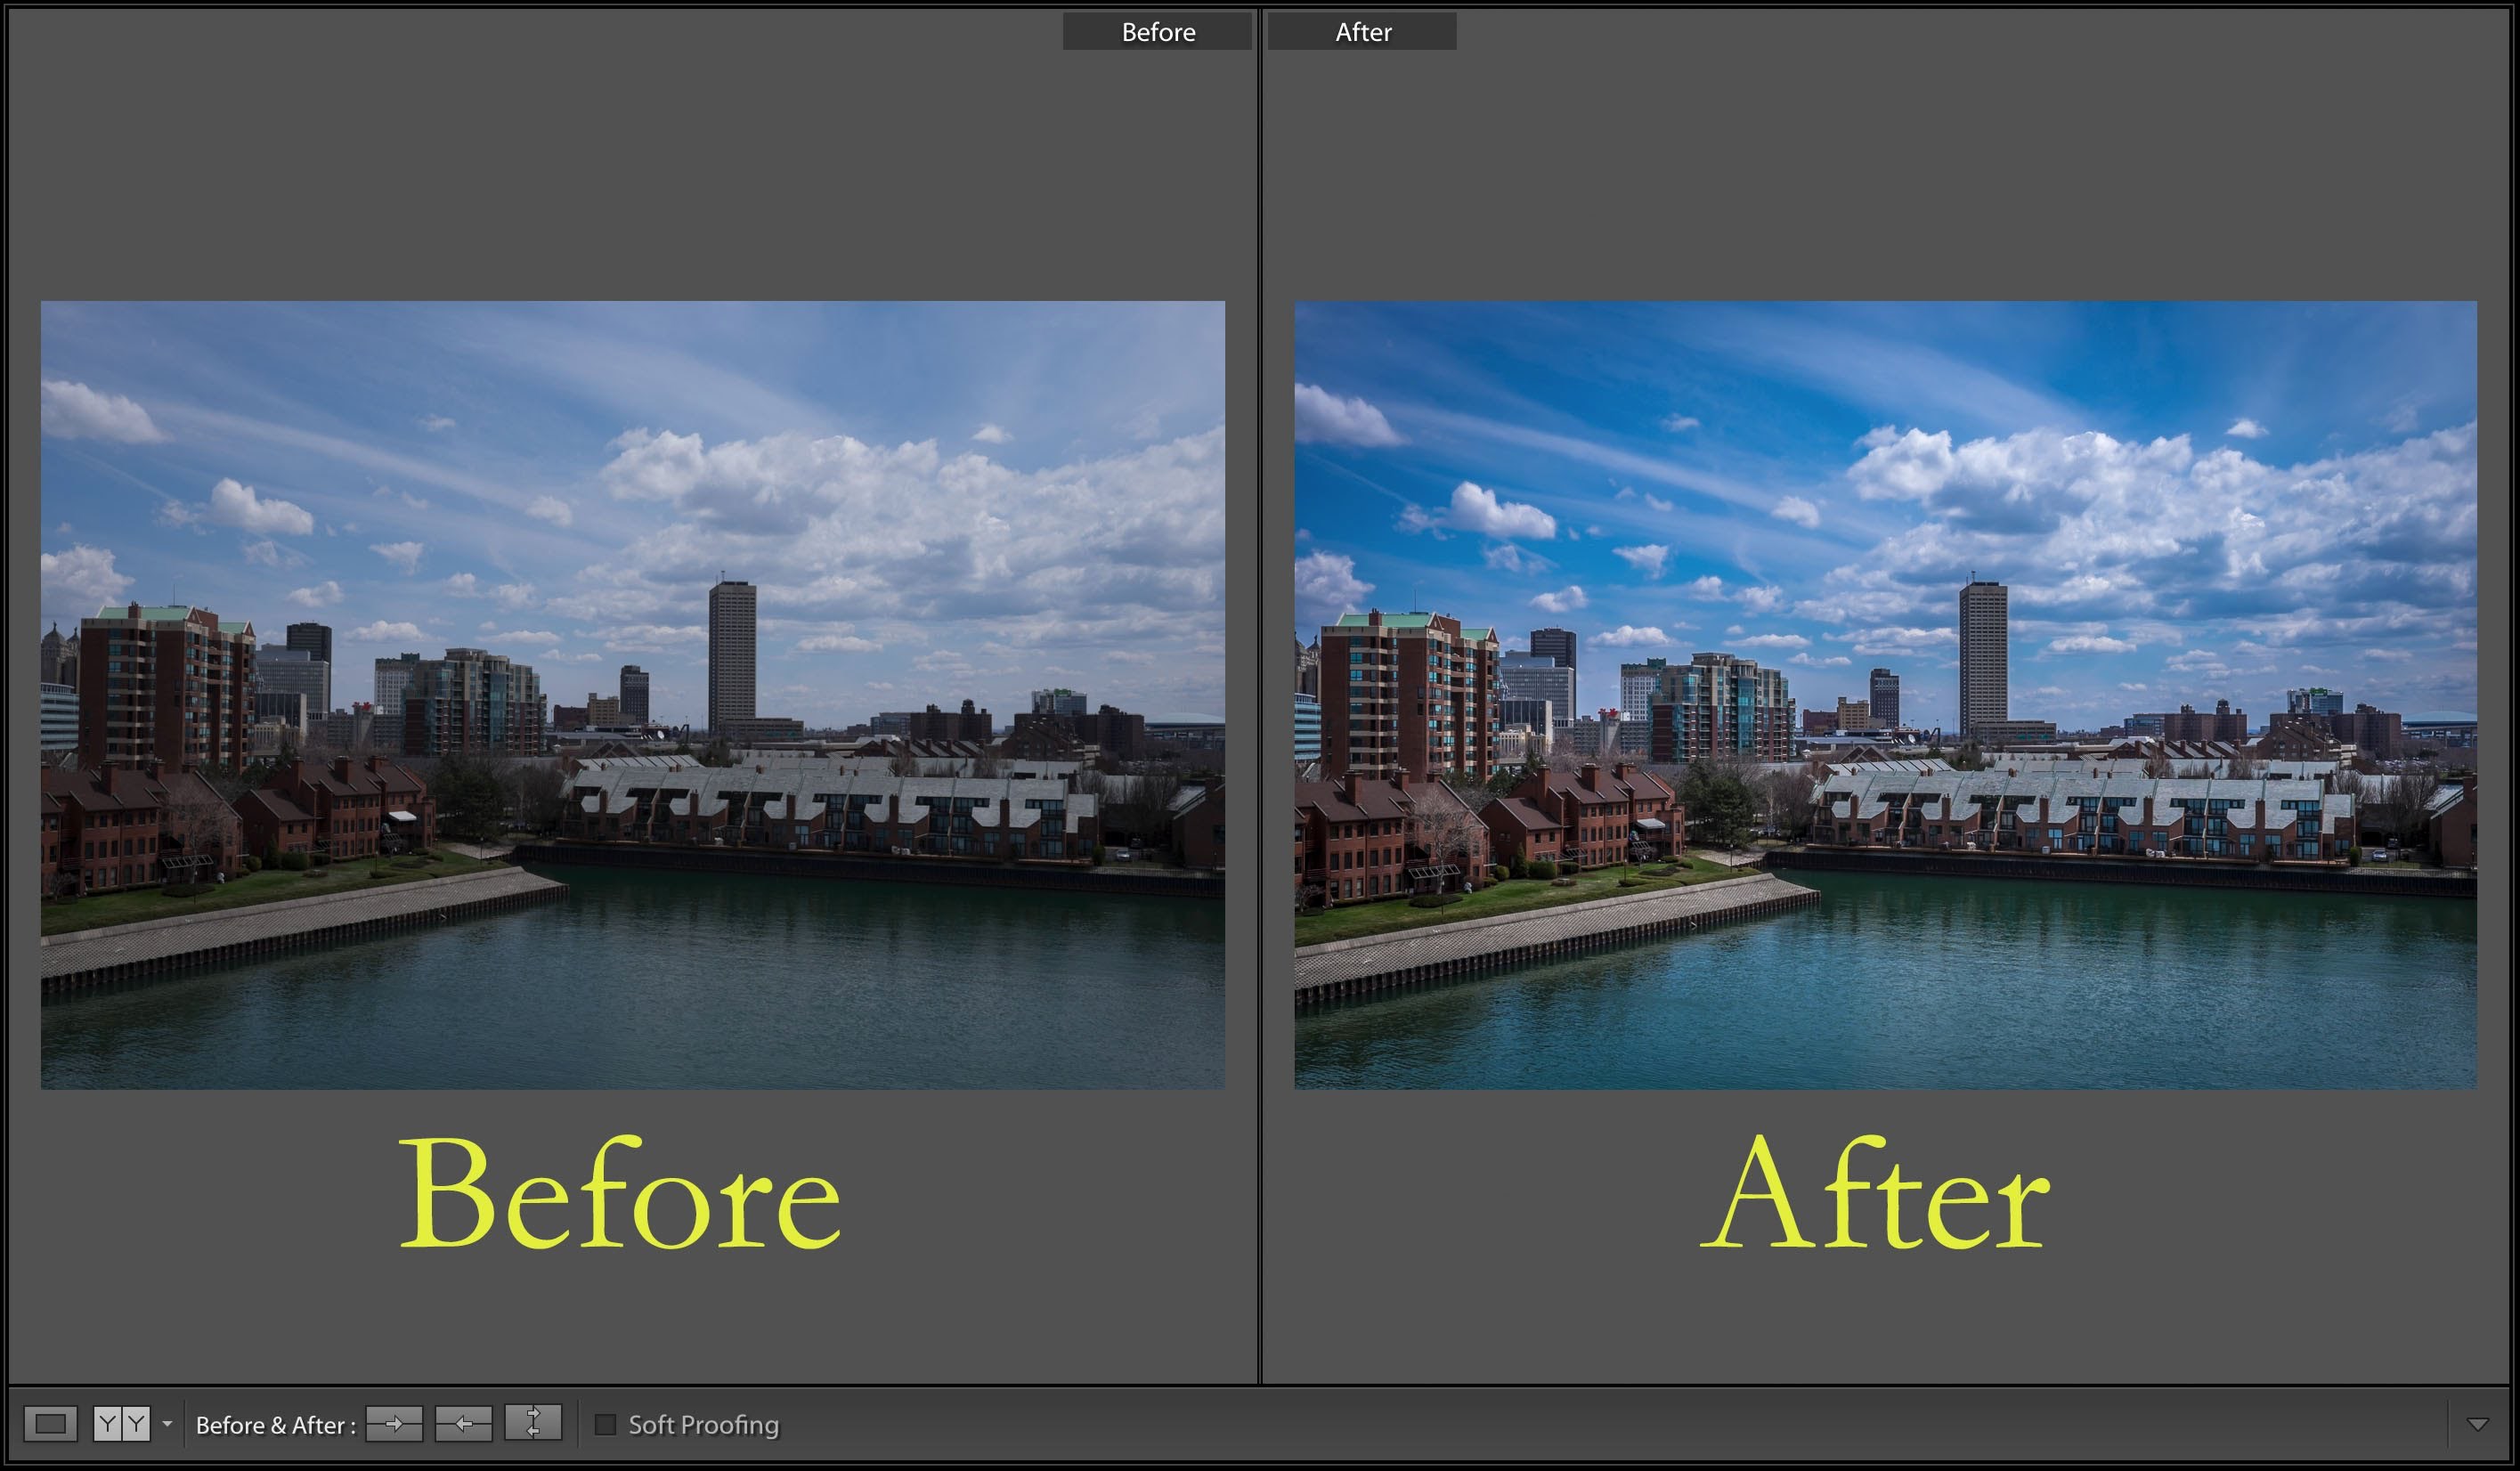Swap Before and After settings

coord(533,1423)
